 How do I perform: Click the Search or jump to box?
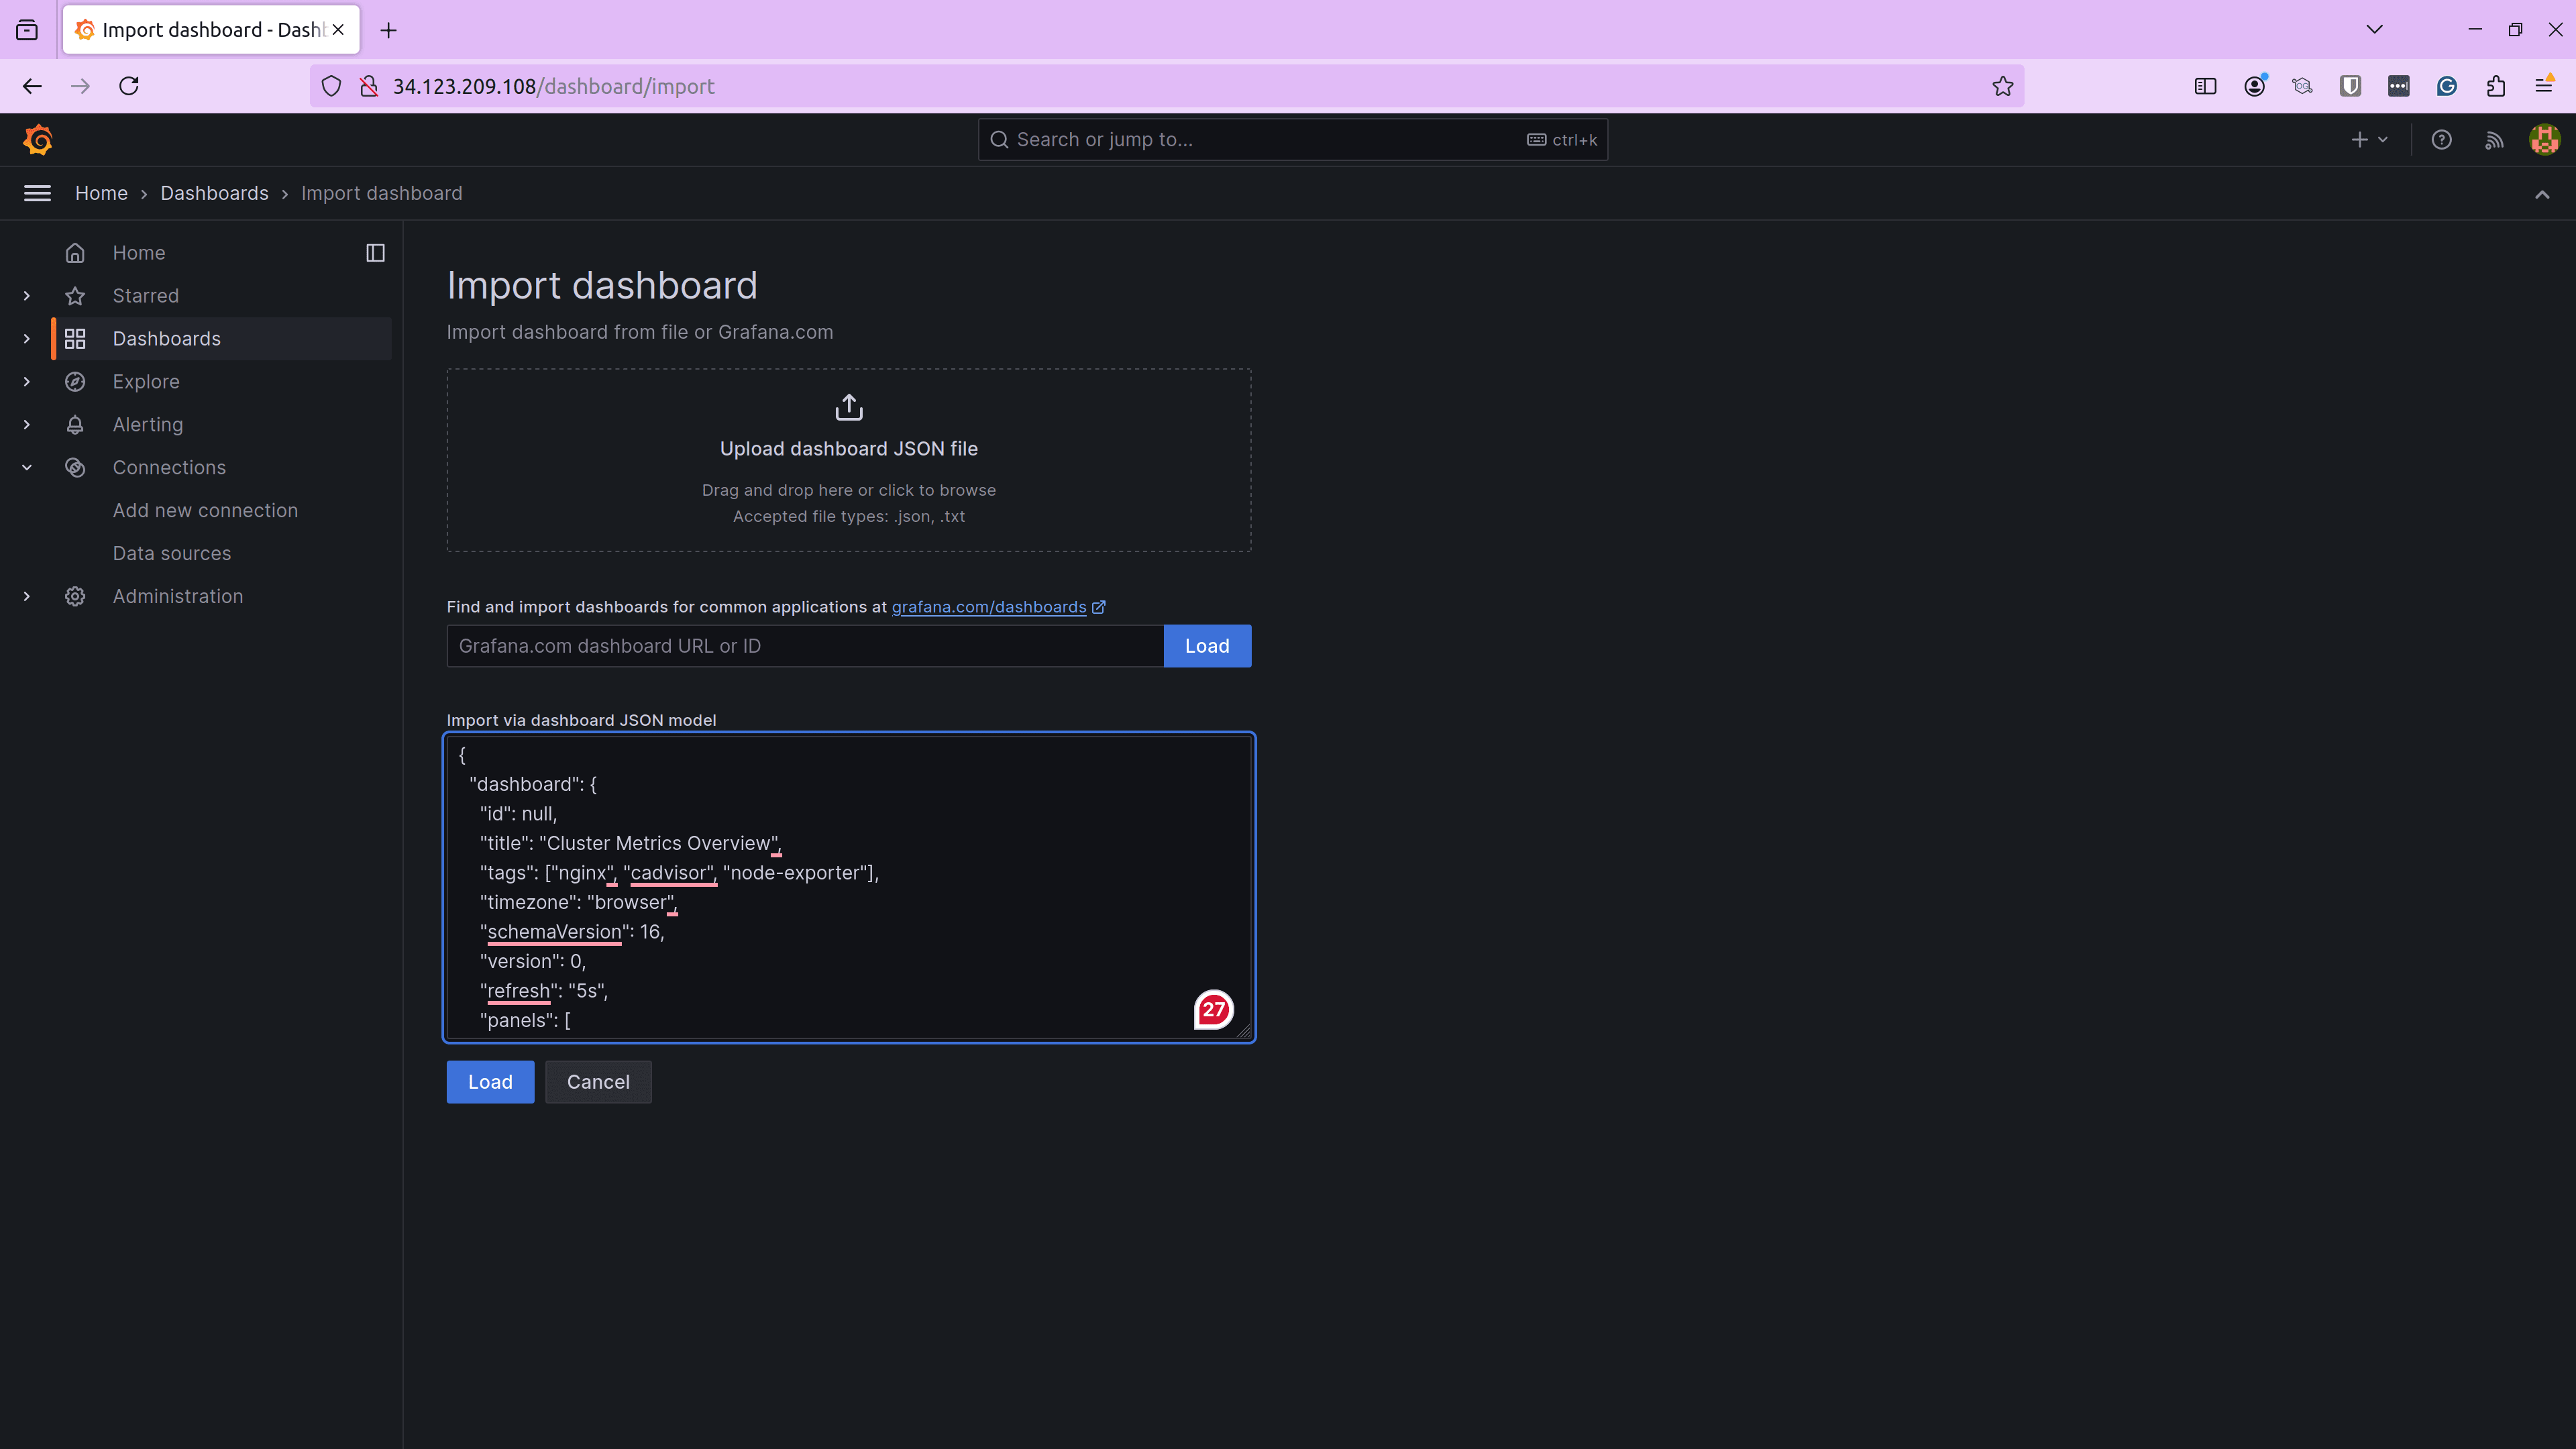tap(1292, 140)
